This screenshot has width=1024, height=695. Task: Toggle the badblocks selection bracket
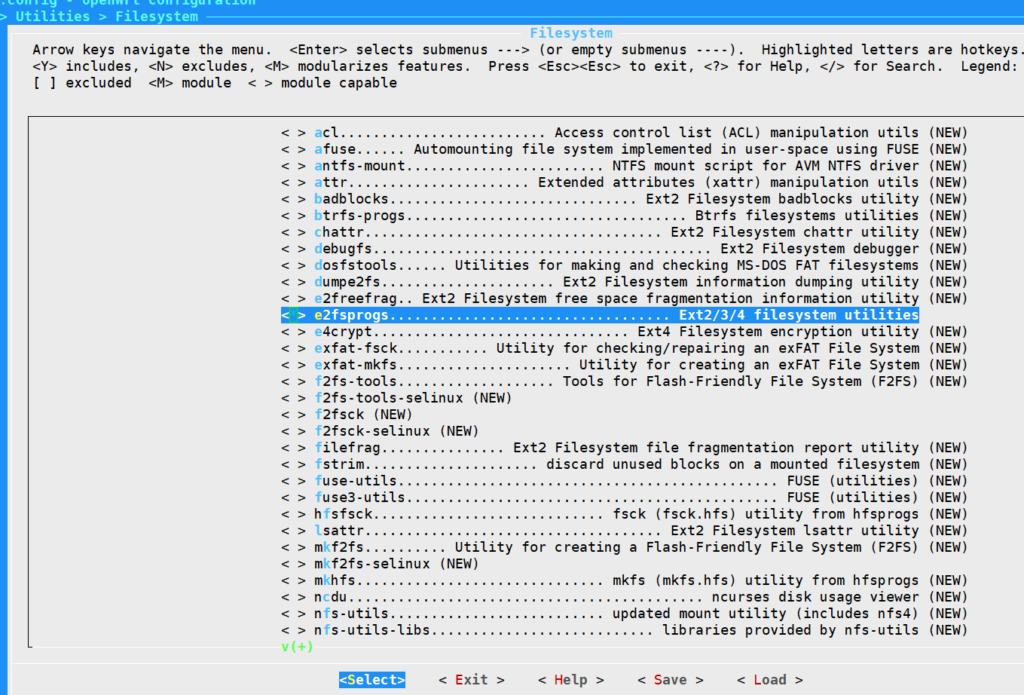[x=293, y=199]
